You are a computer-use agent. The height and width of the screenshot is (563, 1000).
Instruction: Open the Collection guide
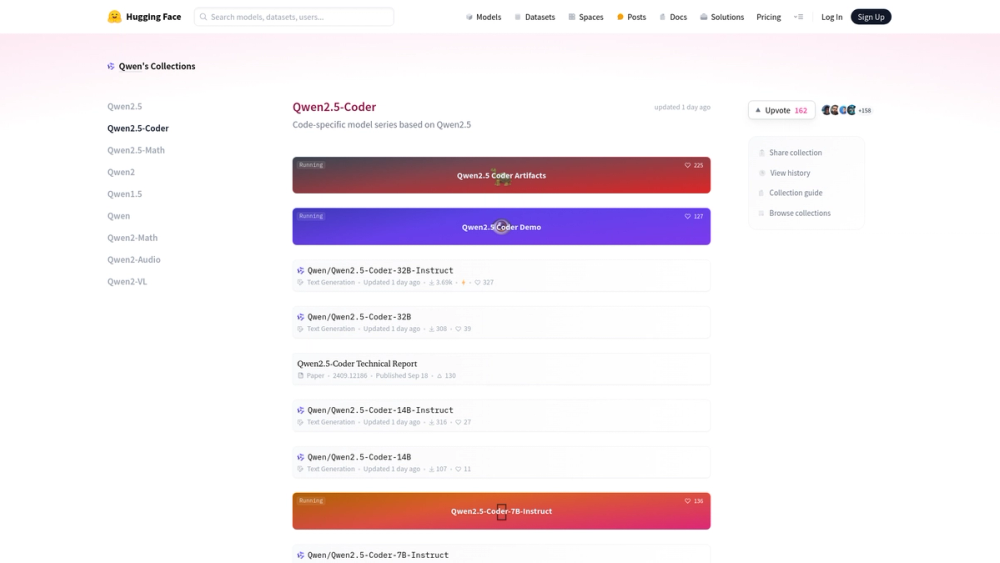[795, 193]
